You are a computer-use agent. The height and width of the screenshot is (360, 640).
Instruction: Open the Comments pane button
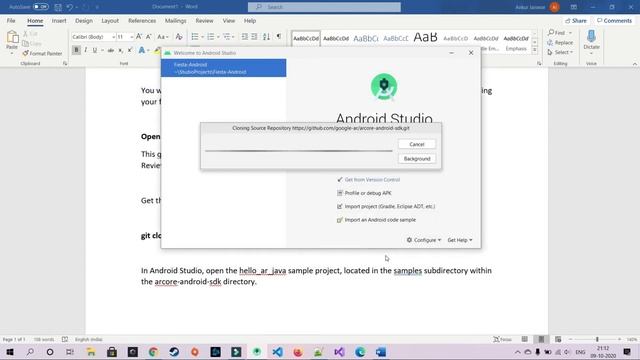[614, 21]
